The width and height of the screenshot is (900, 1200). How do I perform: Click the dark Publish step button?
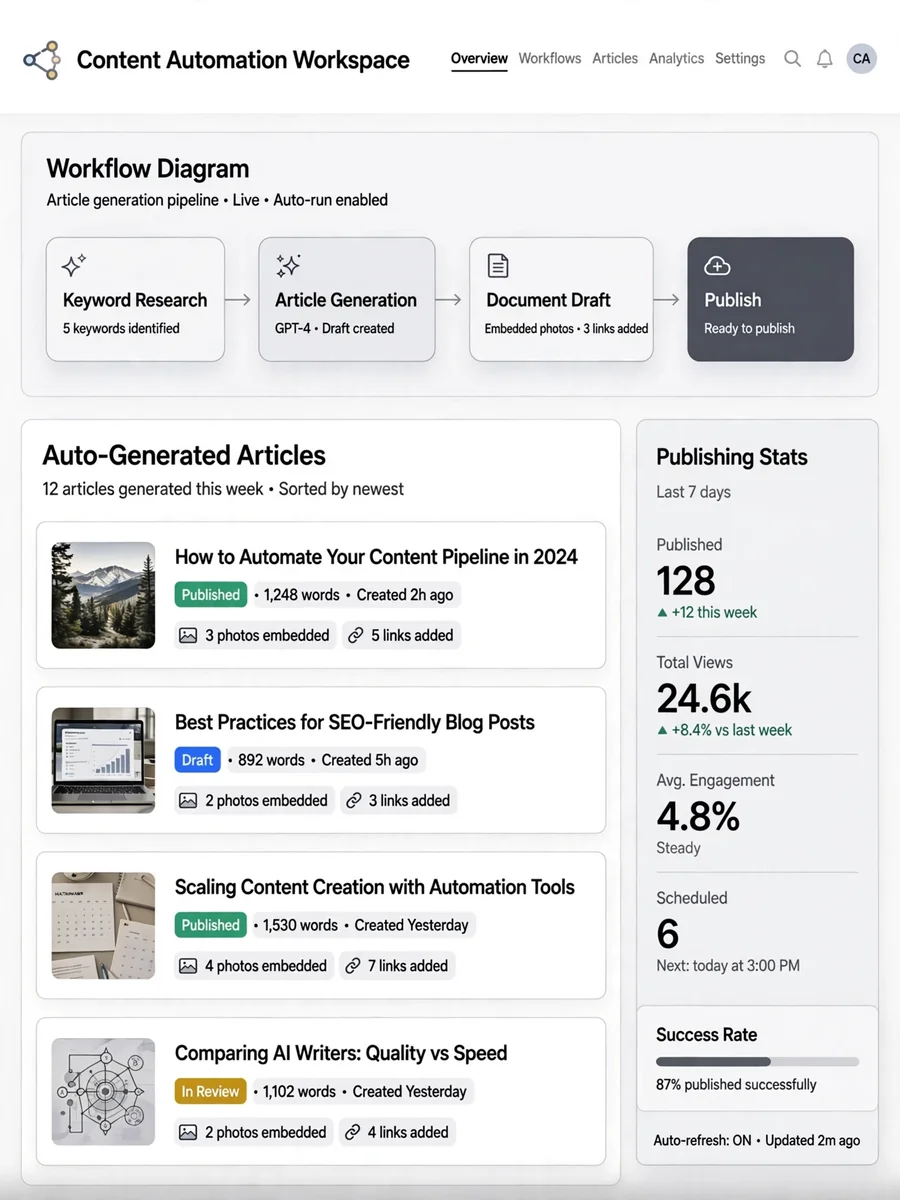[x=771, y=299]
